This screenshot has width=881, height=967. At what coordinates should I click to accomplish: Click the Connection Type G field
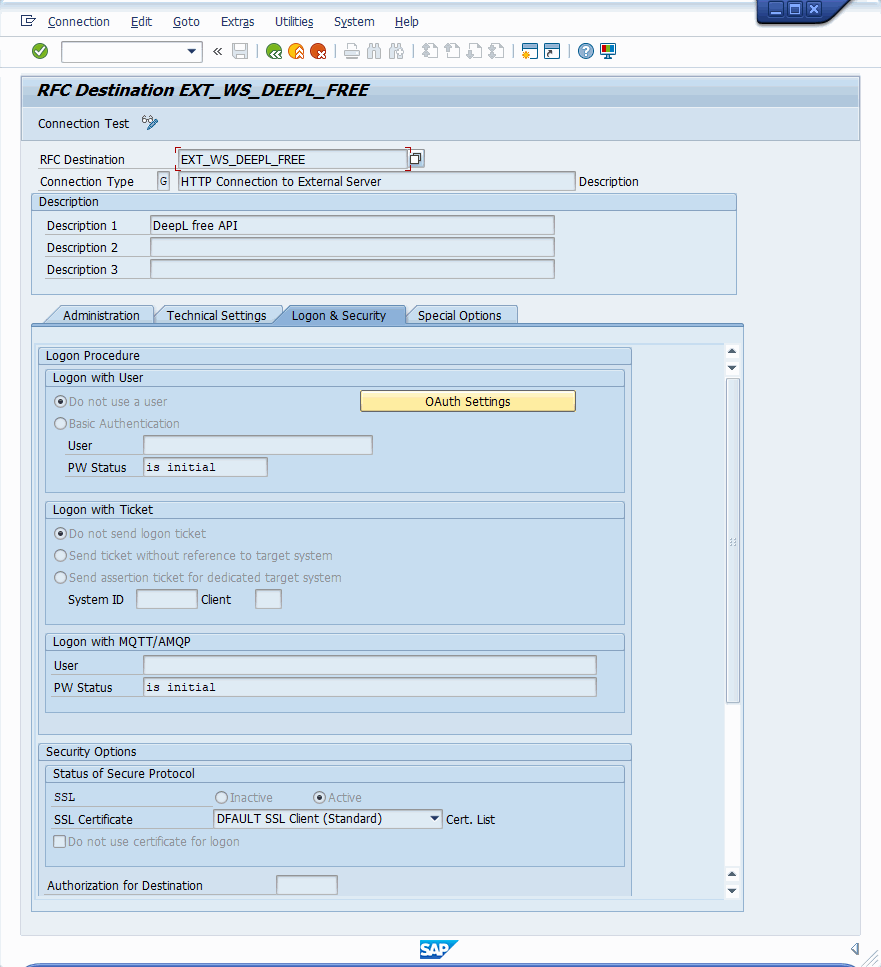163,181
